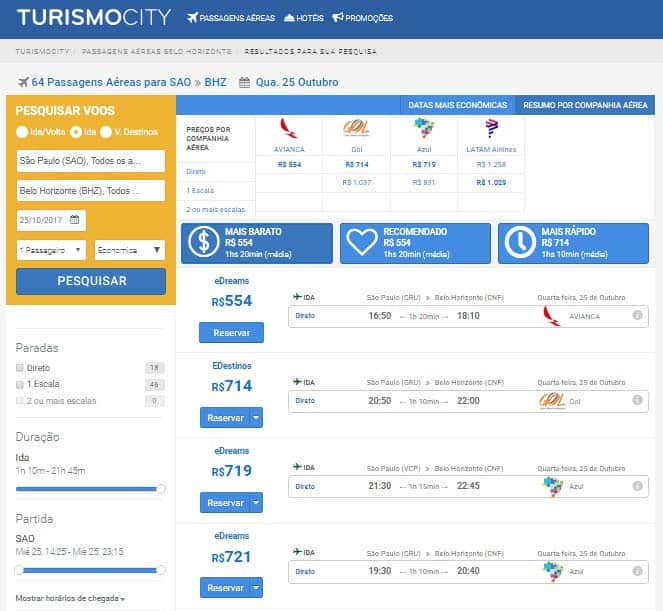Click the Partida slider right handle
This screenshot has width=663, height=611.
[161, 570]
